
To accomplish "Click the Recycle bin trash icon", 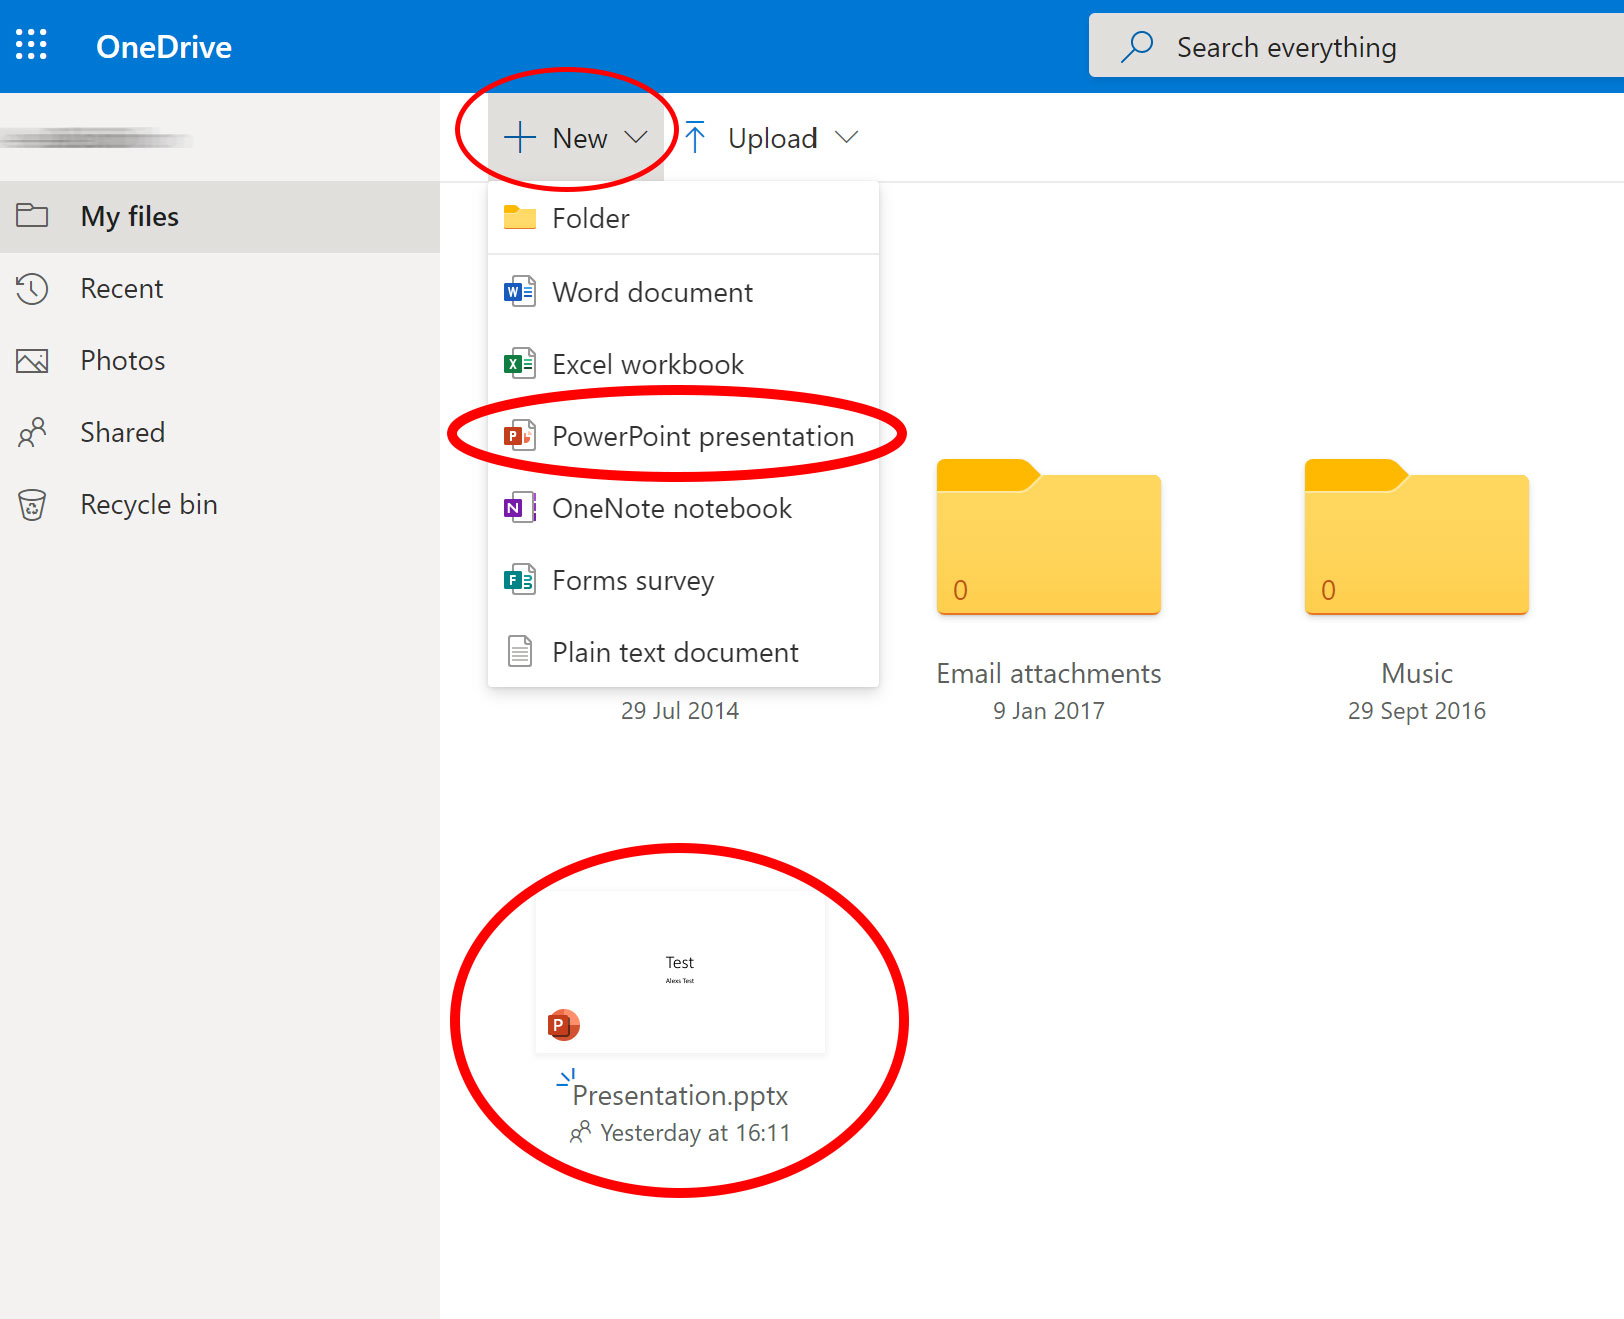I will [32, 505].
